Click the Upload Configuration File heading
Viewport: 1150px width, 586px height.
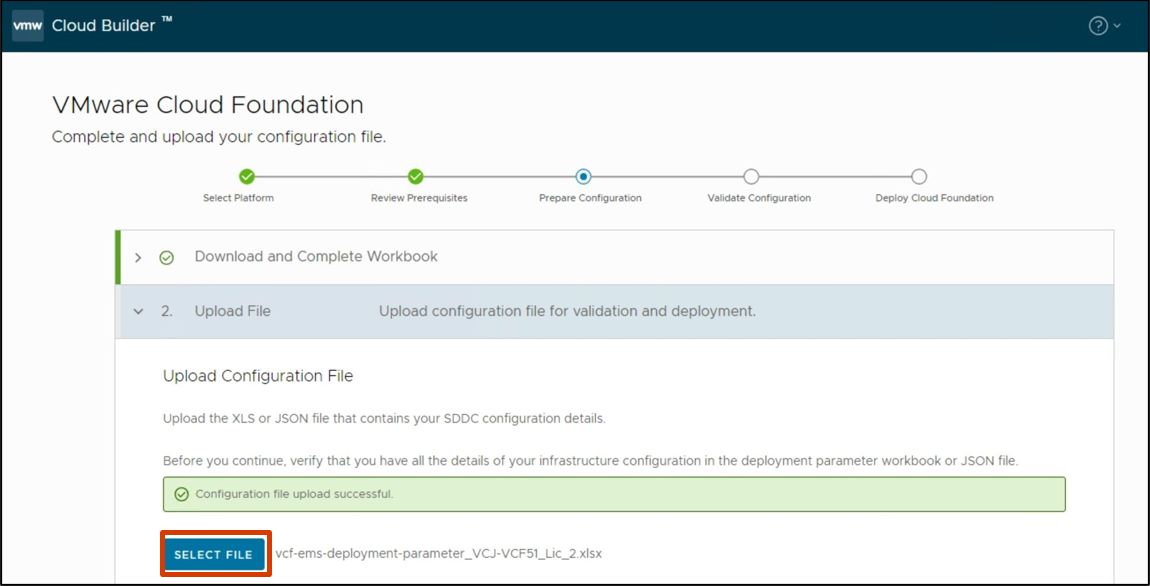pyautogui.click(x=258, y=376)
